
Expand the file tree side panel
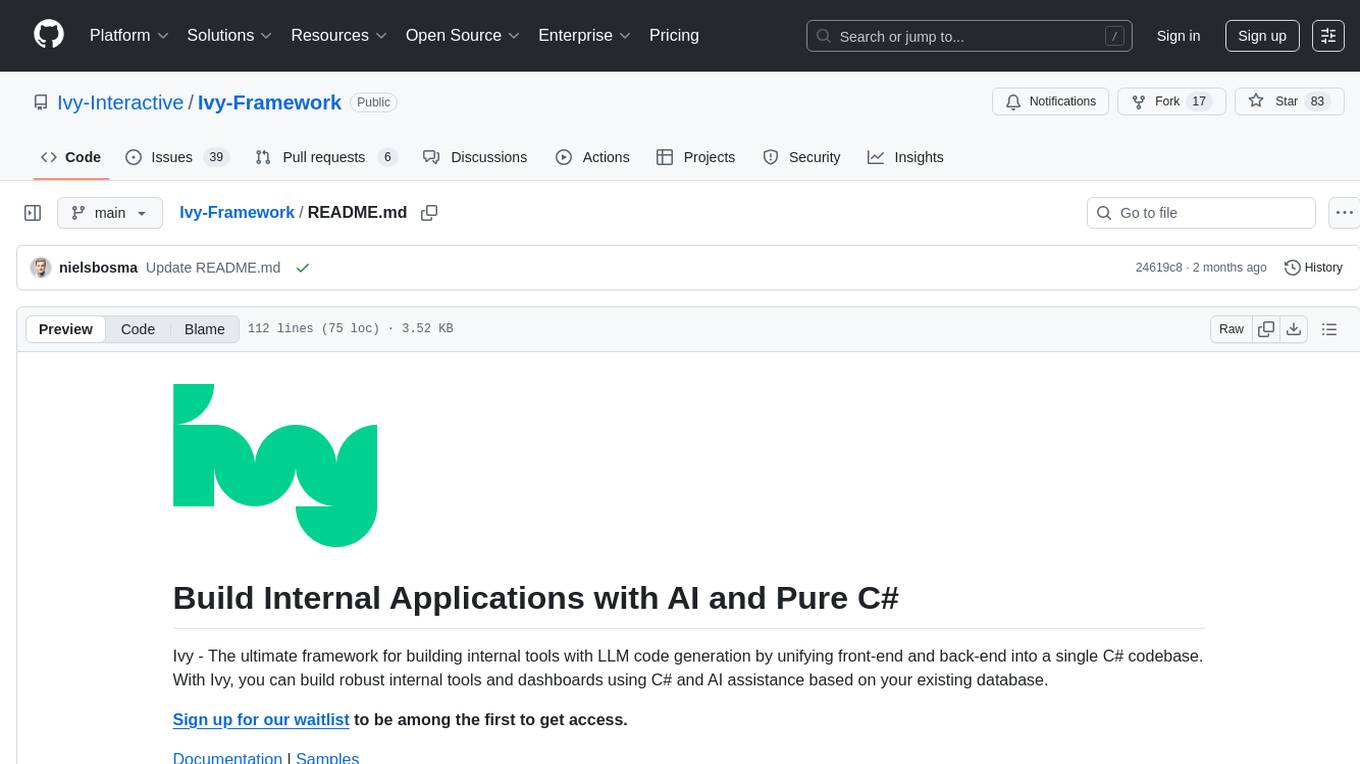click(33, 213)
